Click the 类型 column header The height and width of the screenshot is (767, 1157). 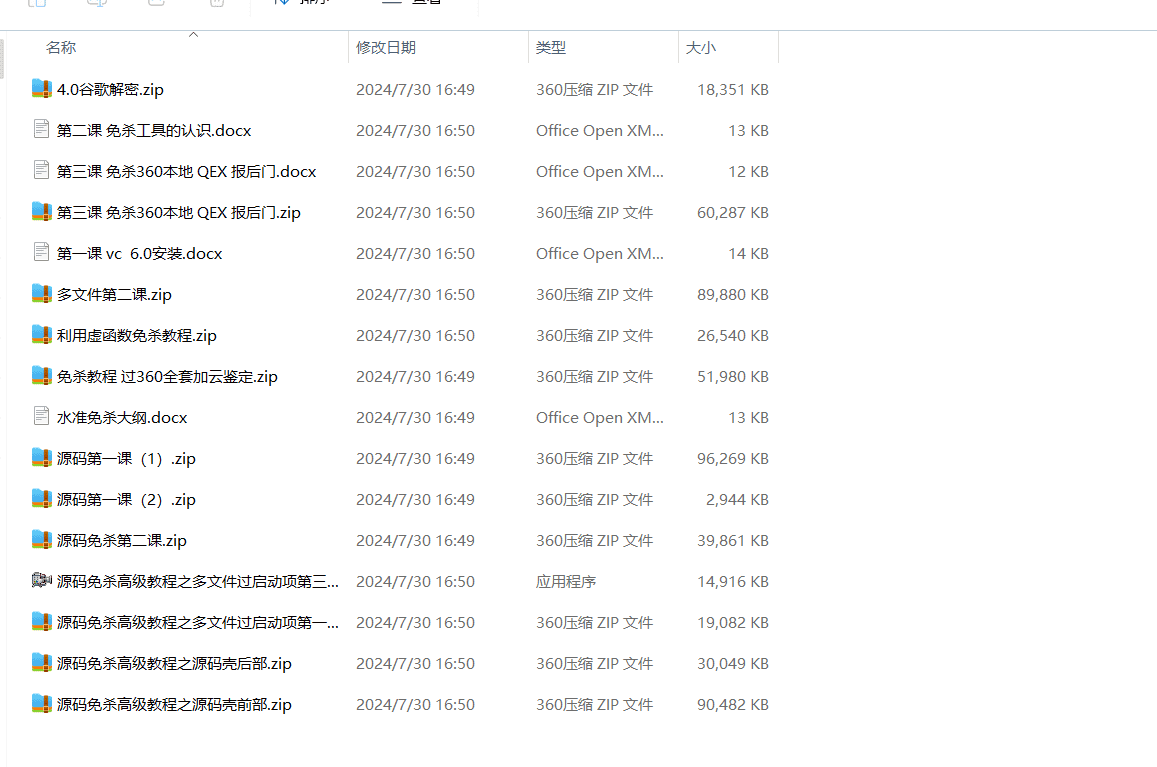pos(550,48)
